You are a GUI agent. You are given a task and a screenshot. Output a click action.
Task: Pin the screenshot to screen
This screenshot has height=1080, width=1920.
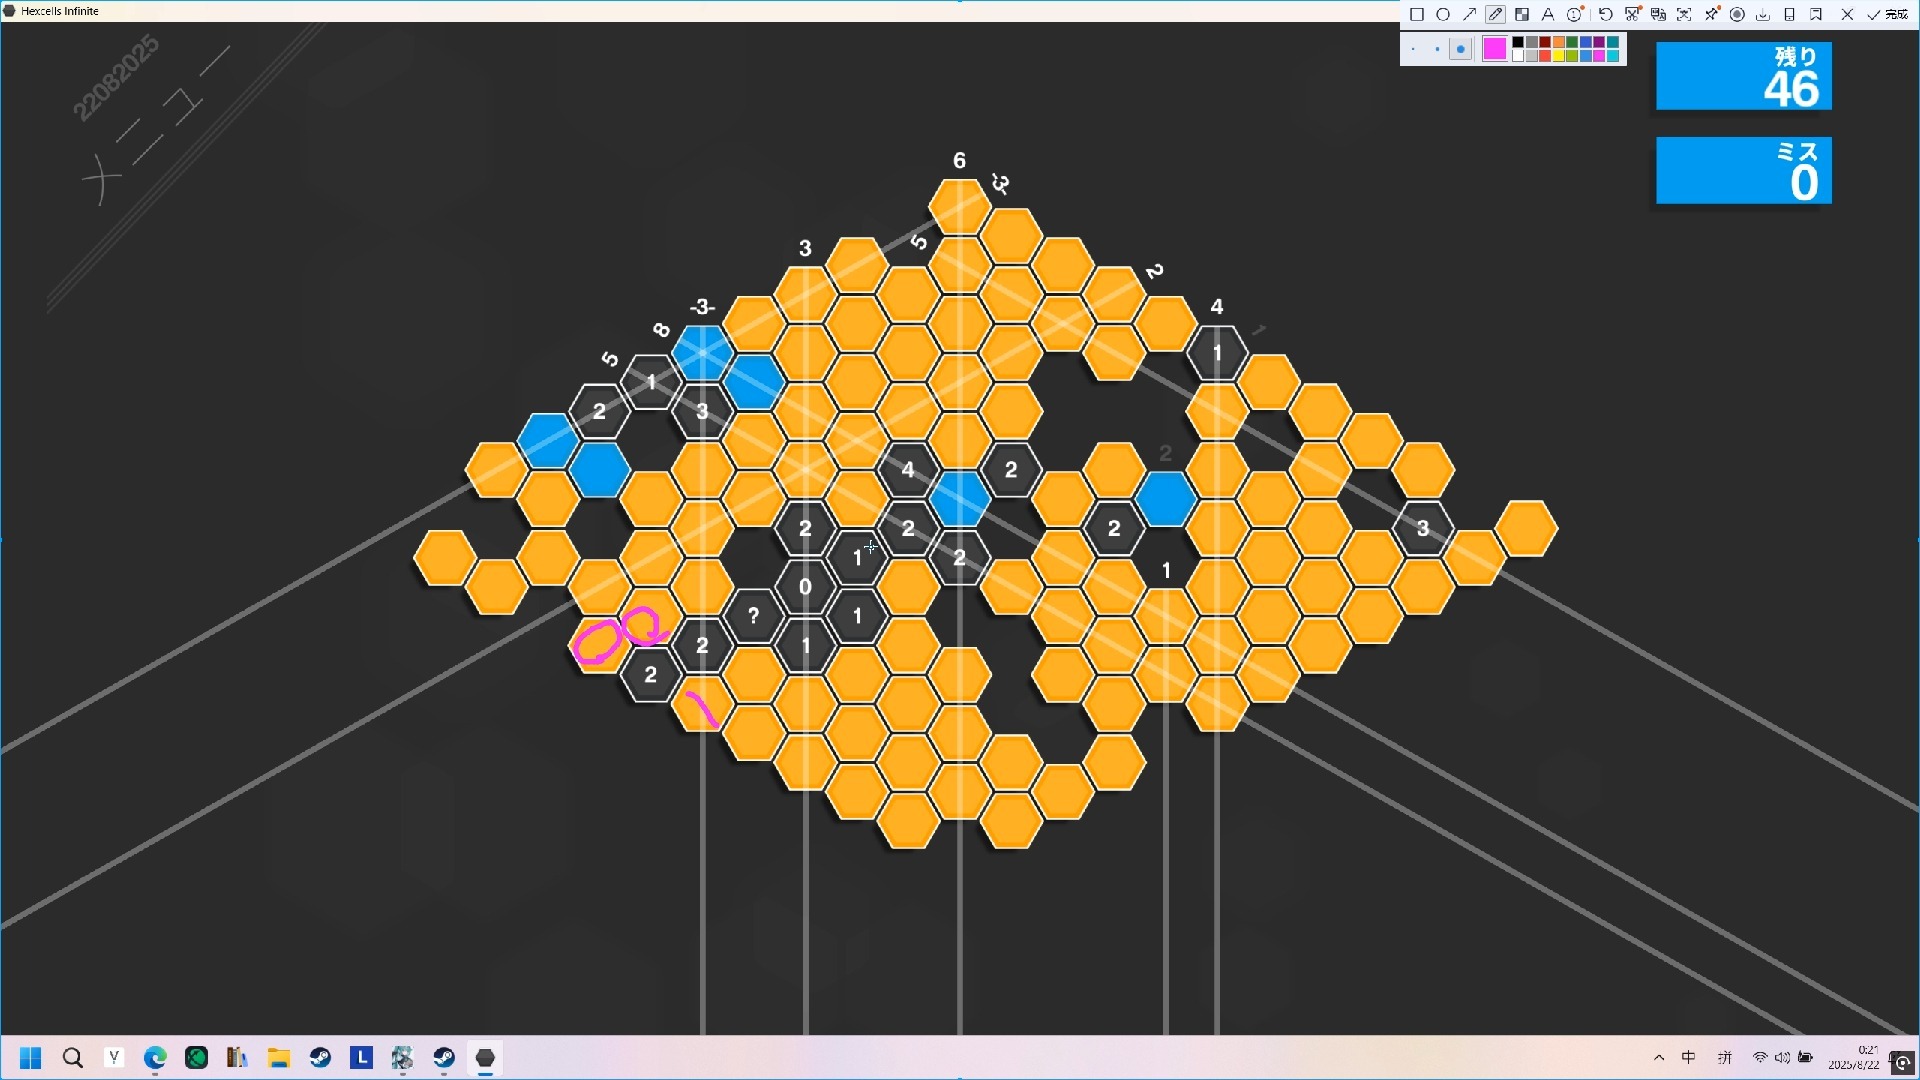[x=1711, y=14]
